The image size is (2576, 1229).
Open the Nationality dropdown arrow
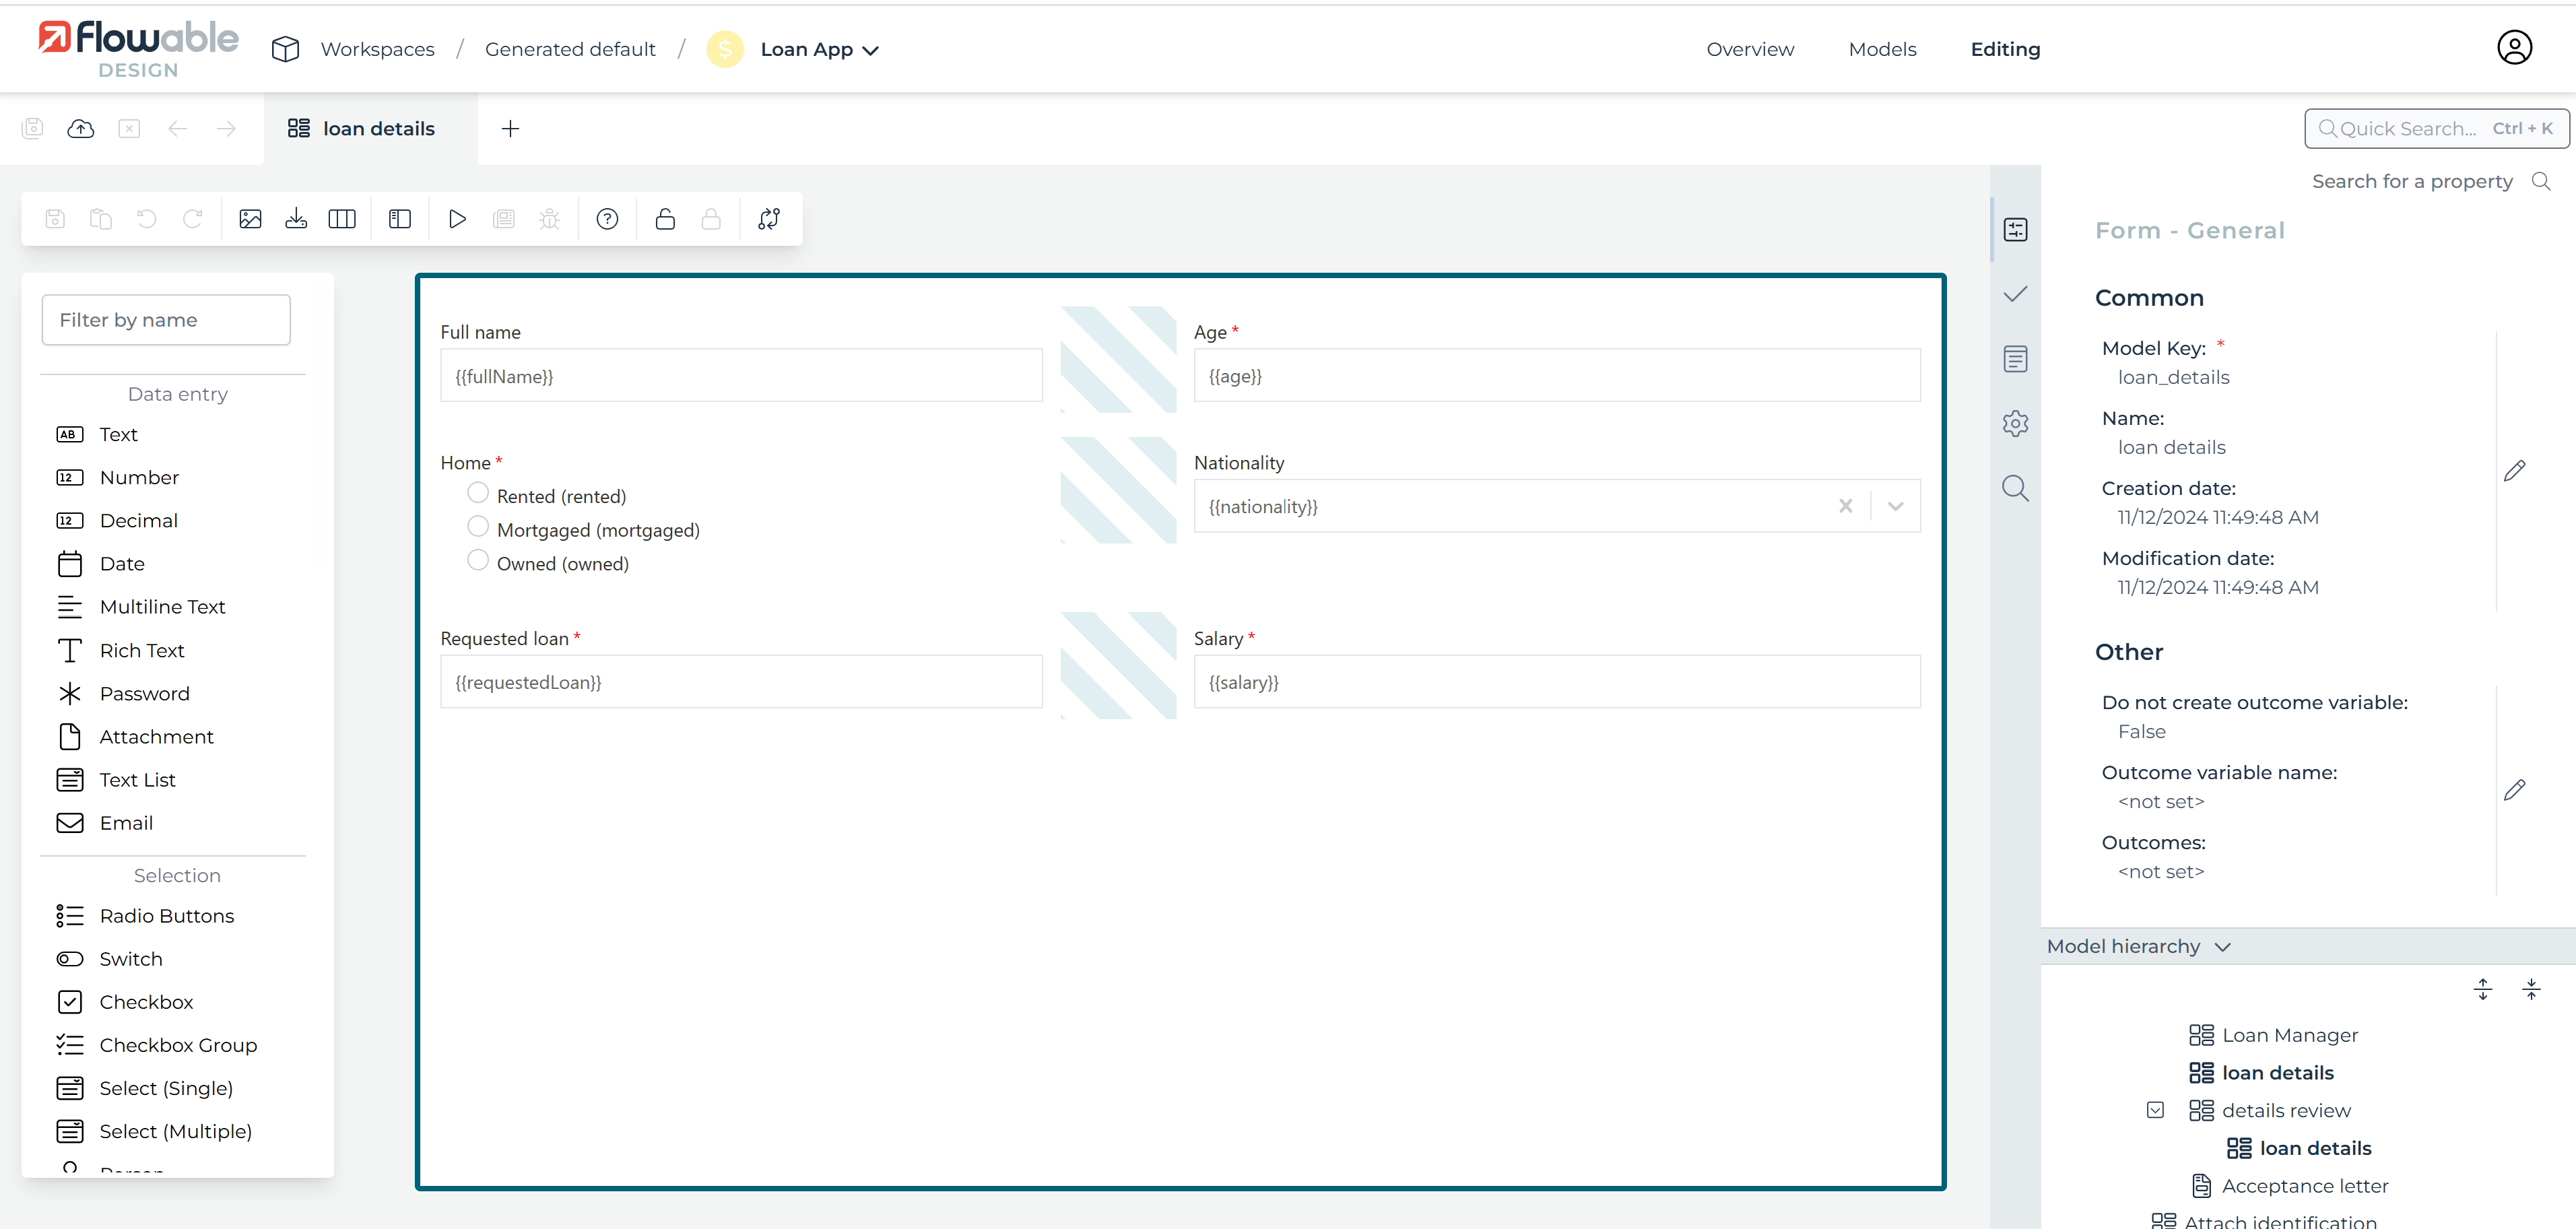pyautogui.click(x=1895, y=506)
